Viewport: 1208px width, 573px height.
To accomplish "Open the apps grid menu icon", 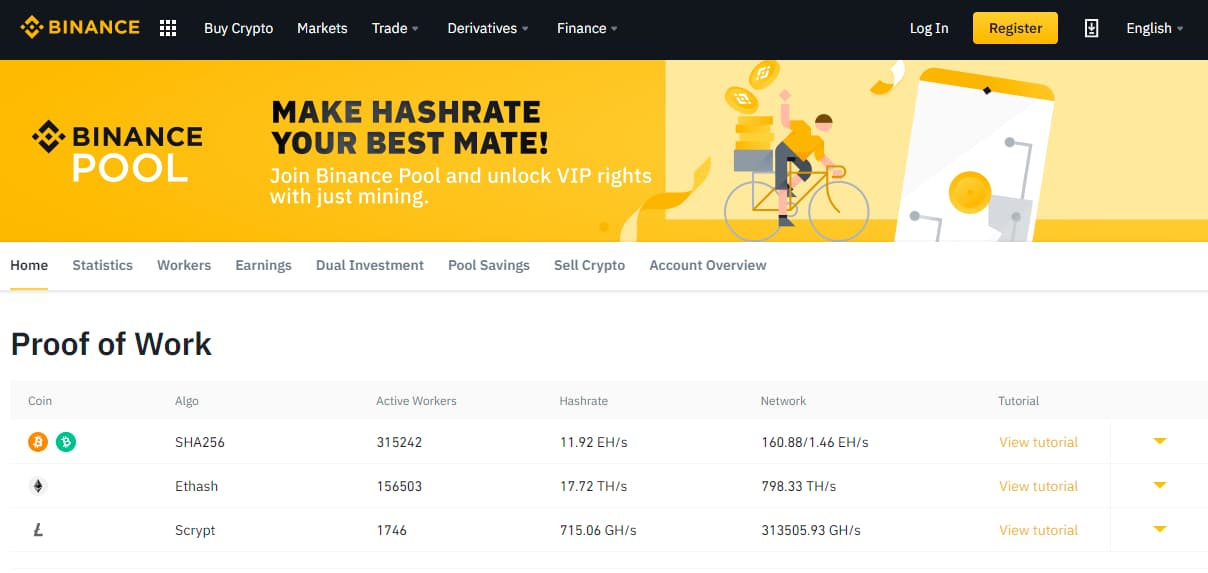I will pyautogui.click(x=168, y=28).
